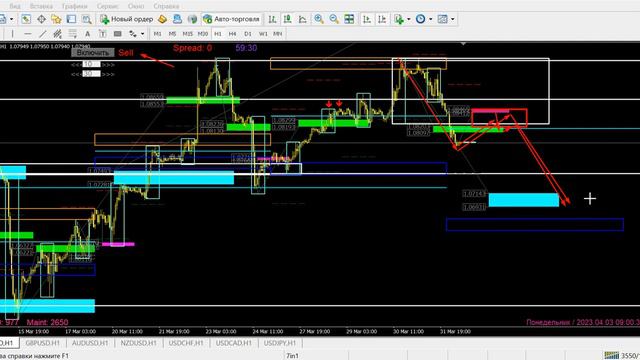Screen dimensions: 640x360
Task: Open the Графики menu
Action: (x=75, y=6)
